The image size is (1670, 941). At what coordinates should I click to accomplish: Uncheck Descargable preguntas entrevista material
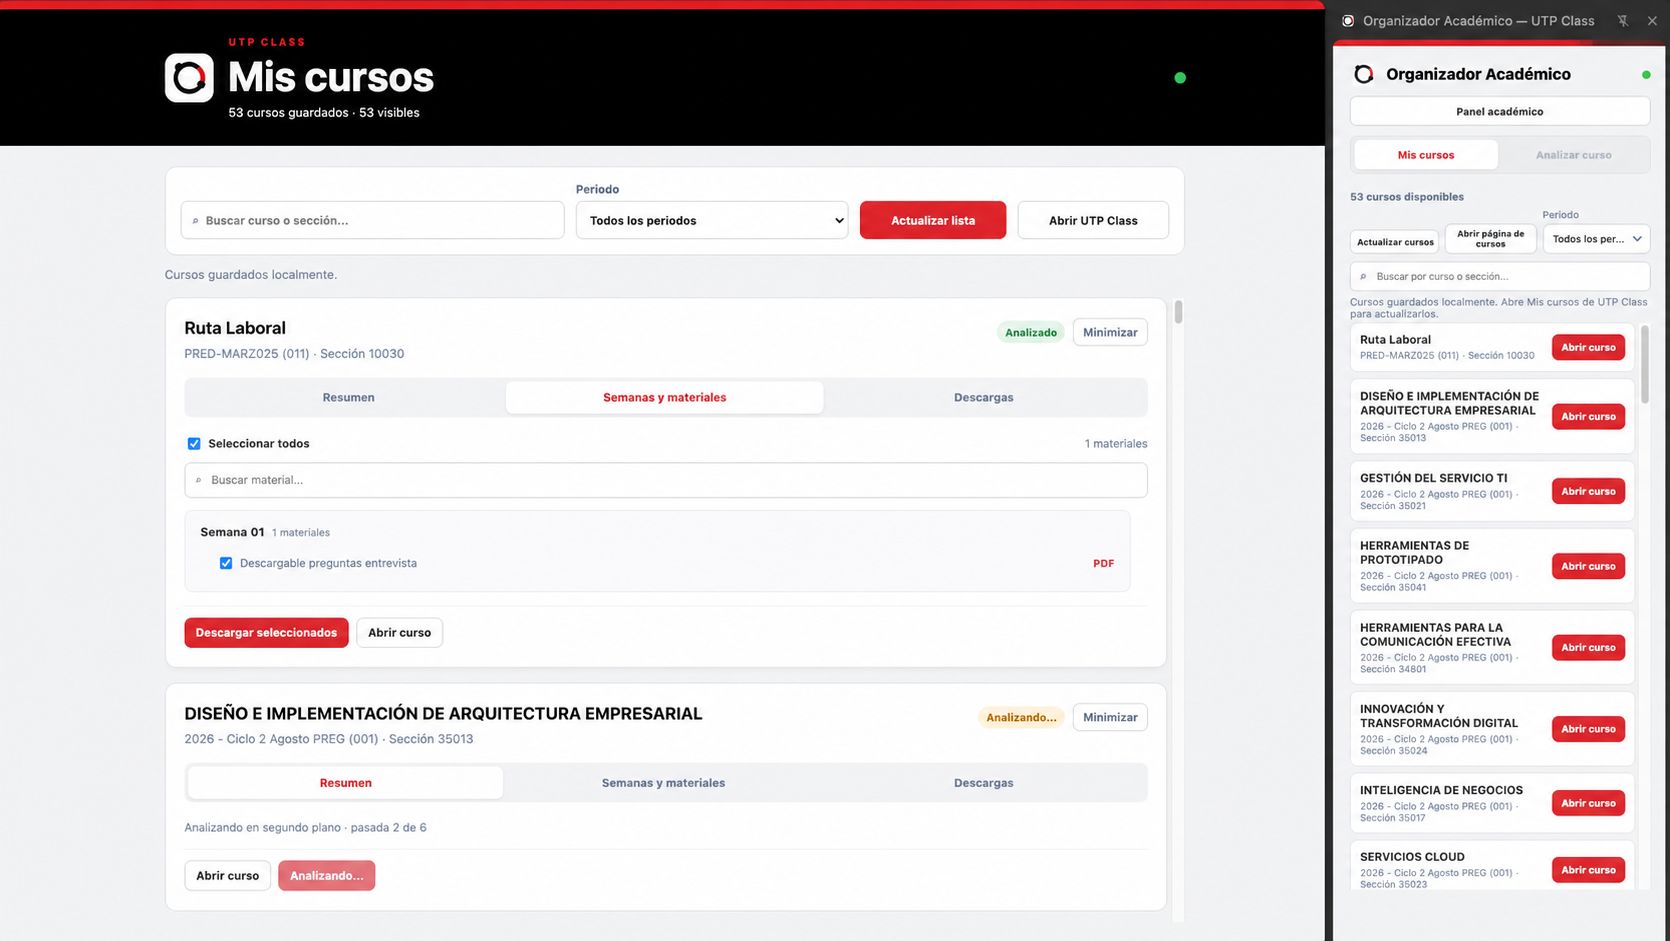[226, 563]
